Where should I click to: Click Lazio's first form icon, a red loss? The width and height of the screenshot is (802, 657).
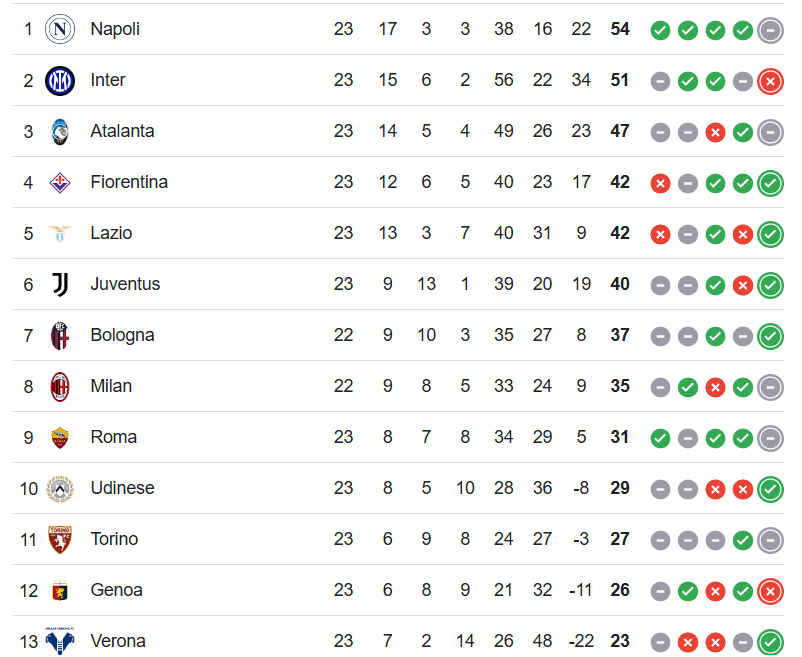pyautogui.click(x=660, y=234)
